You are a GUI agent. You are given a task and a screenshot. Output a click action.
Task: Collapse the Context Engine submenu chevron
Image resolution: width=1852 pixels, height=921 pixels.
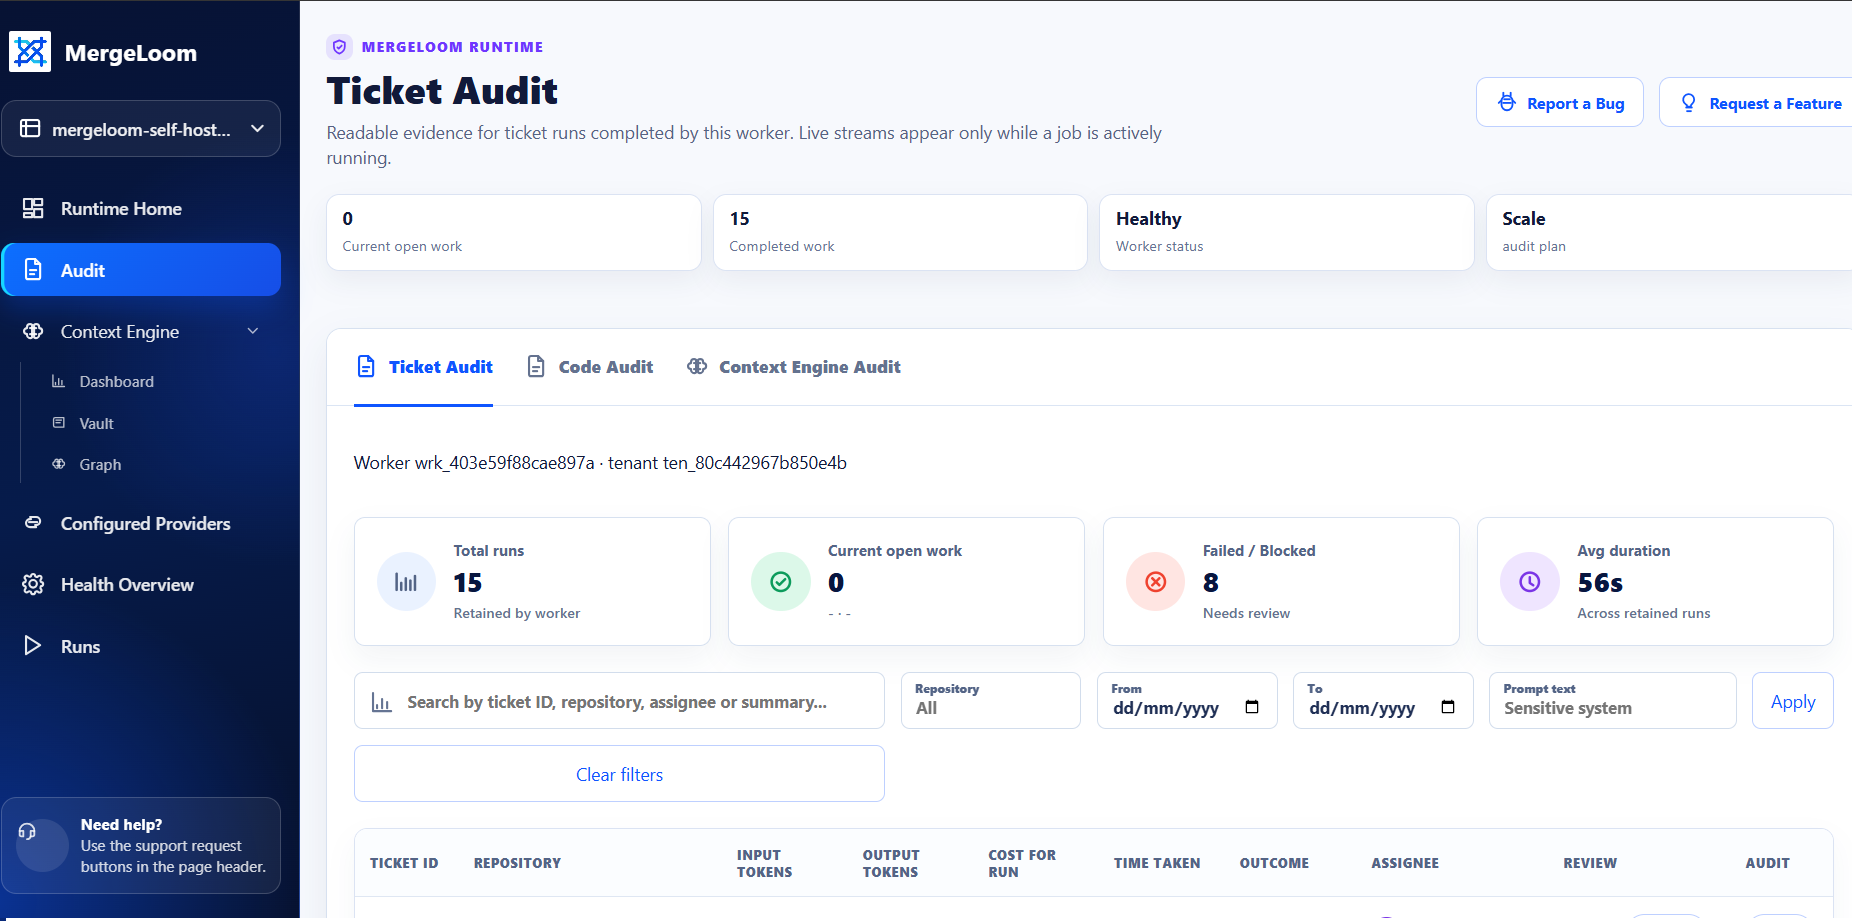[253, 331]
